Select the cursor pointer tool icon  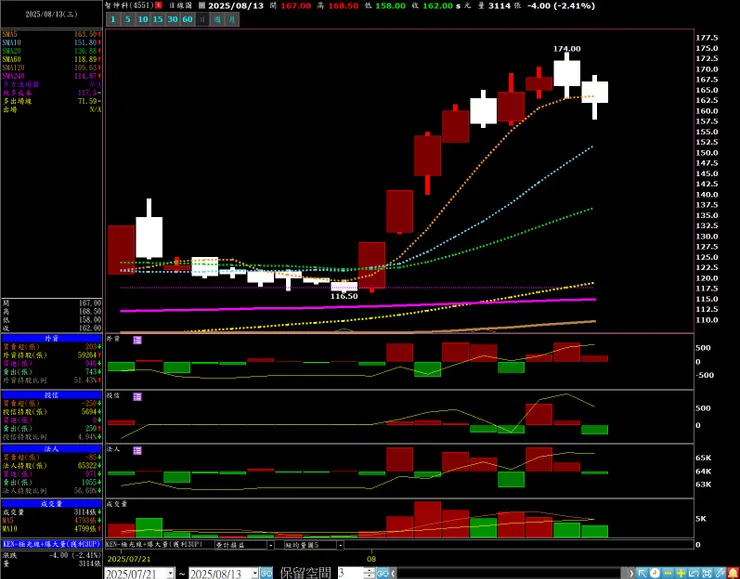click(x=642, y=573)
